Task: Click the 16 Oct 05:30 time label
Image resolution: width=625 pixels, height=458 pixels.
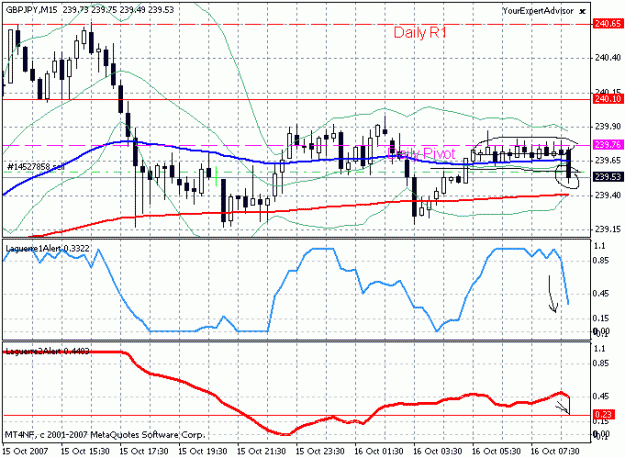Action: coord(497,452)
